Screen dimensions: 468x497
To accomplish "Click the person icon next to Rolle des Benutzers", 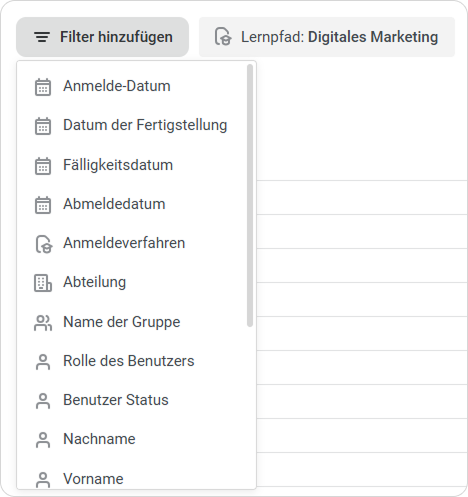I will 43,362.
